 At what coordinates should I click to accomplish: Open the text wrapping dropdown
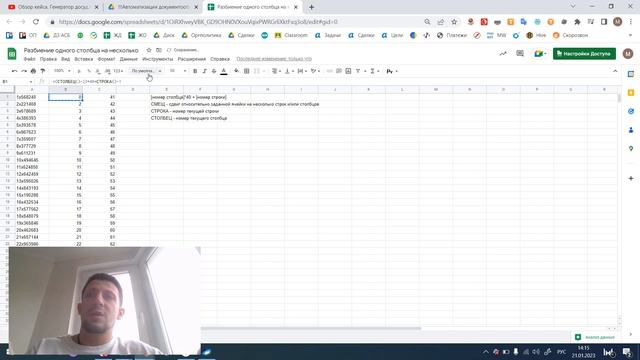click(x=302, y=71)
